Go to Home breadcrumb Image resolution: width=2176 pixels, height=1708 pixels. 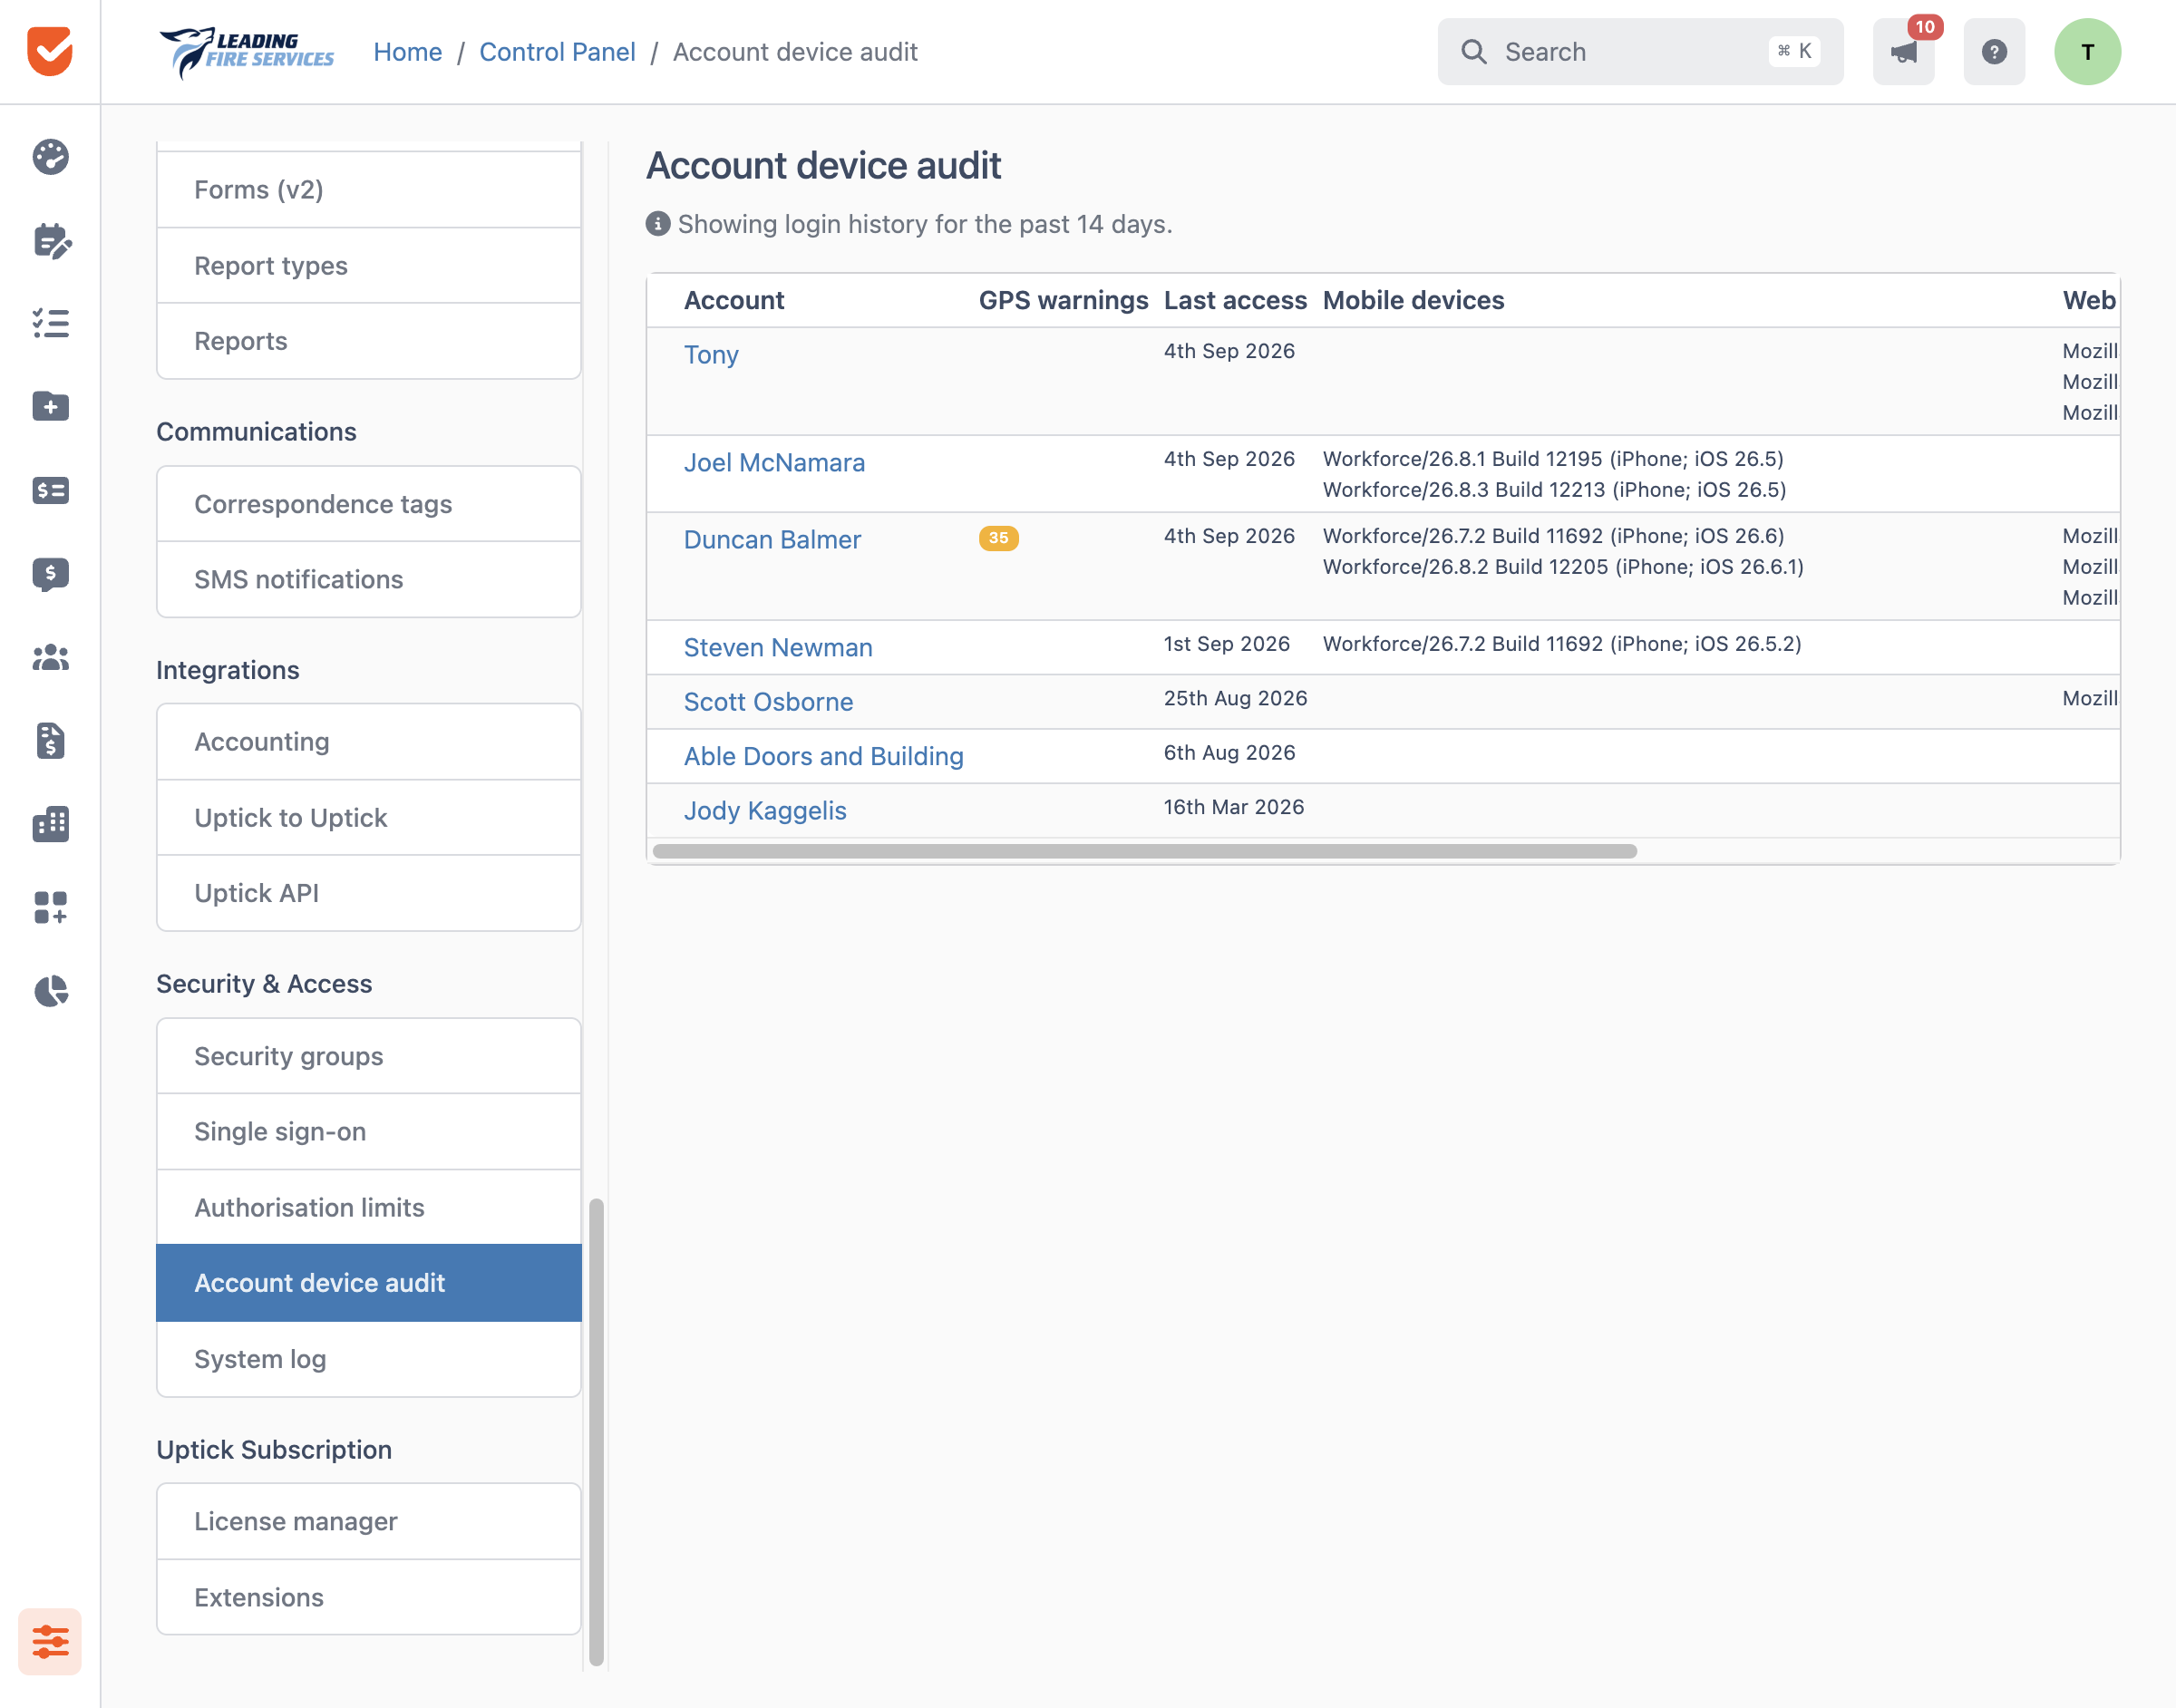point(407,52)
